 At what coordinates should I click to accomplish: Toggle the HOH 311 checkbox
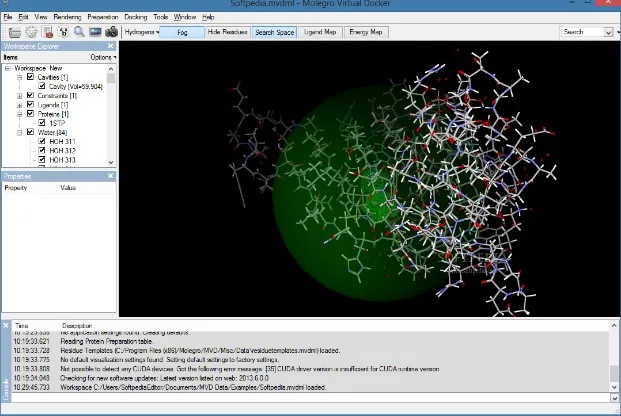tap(42, 141)
